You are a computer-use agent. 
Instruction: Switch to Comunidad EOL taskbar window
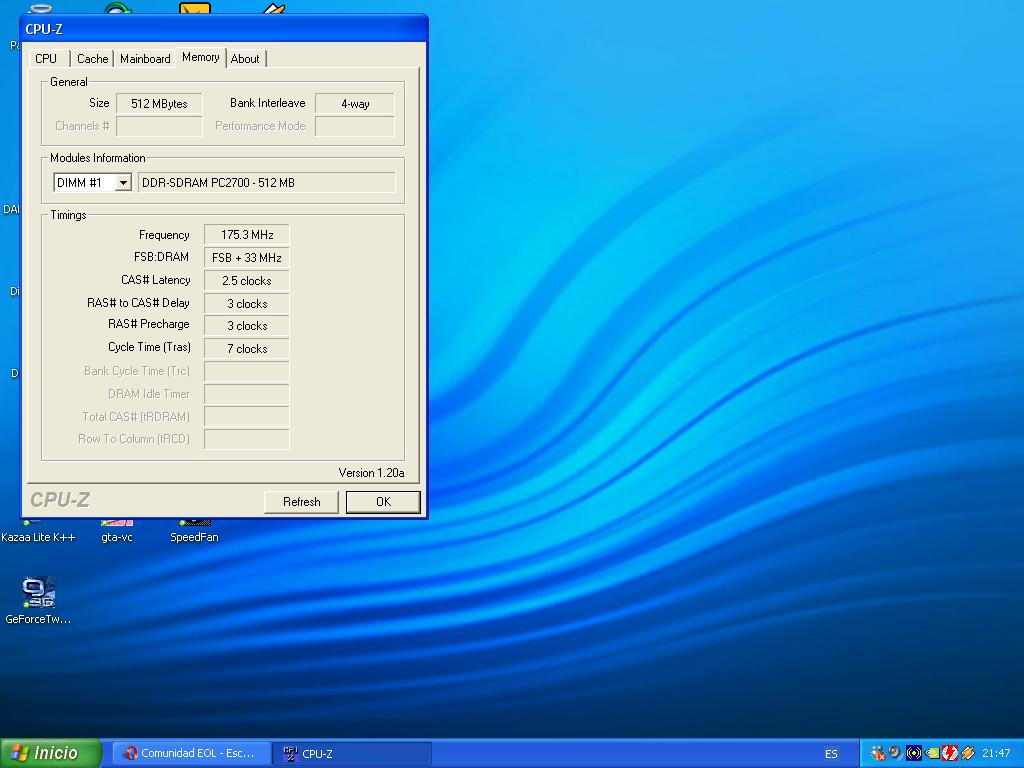190,753
